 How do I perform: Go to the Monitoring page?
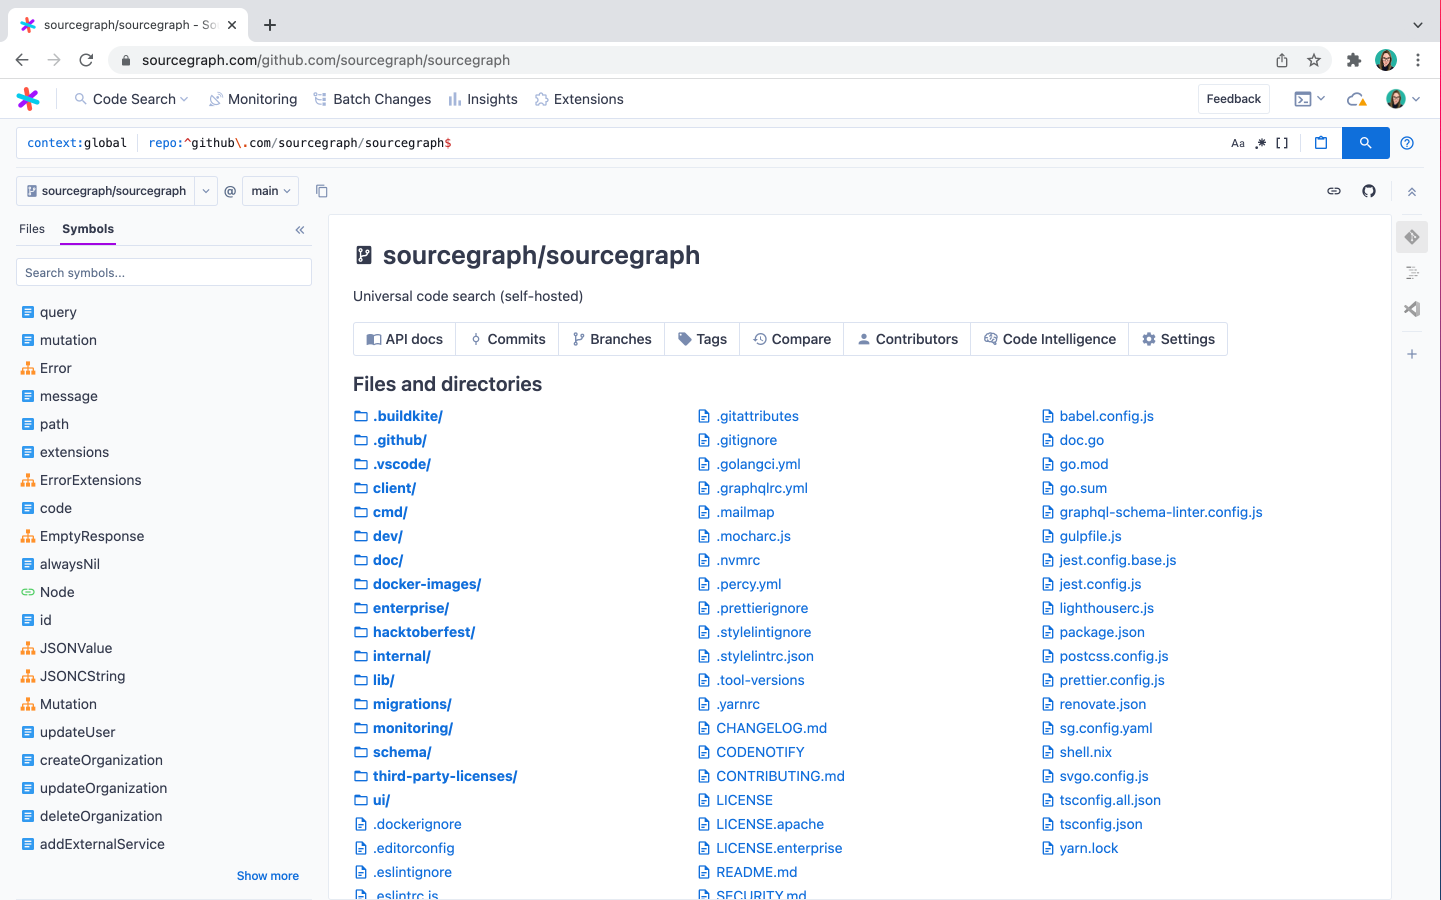pos(253,99)
